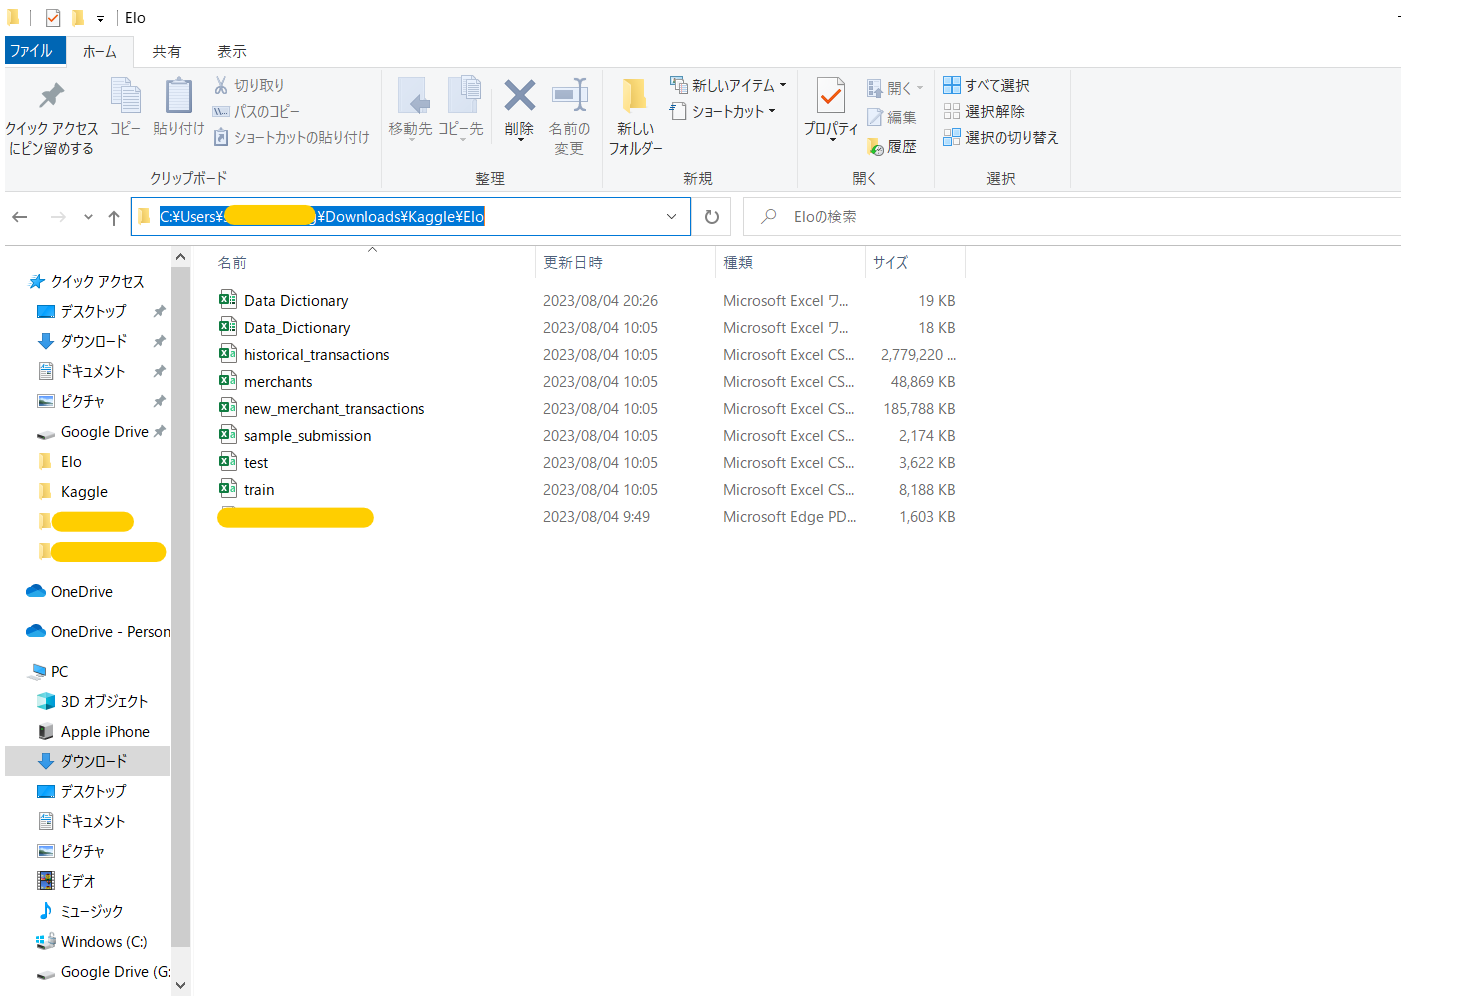
Task: Click the Copy icon in the Clipboard group
Action: (125, 96)
